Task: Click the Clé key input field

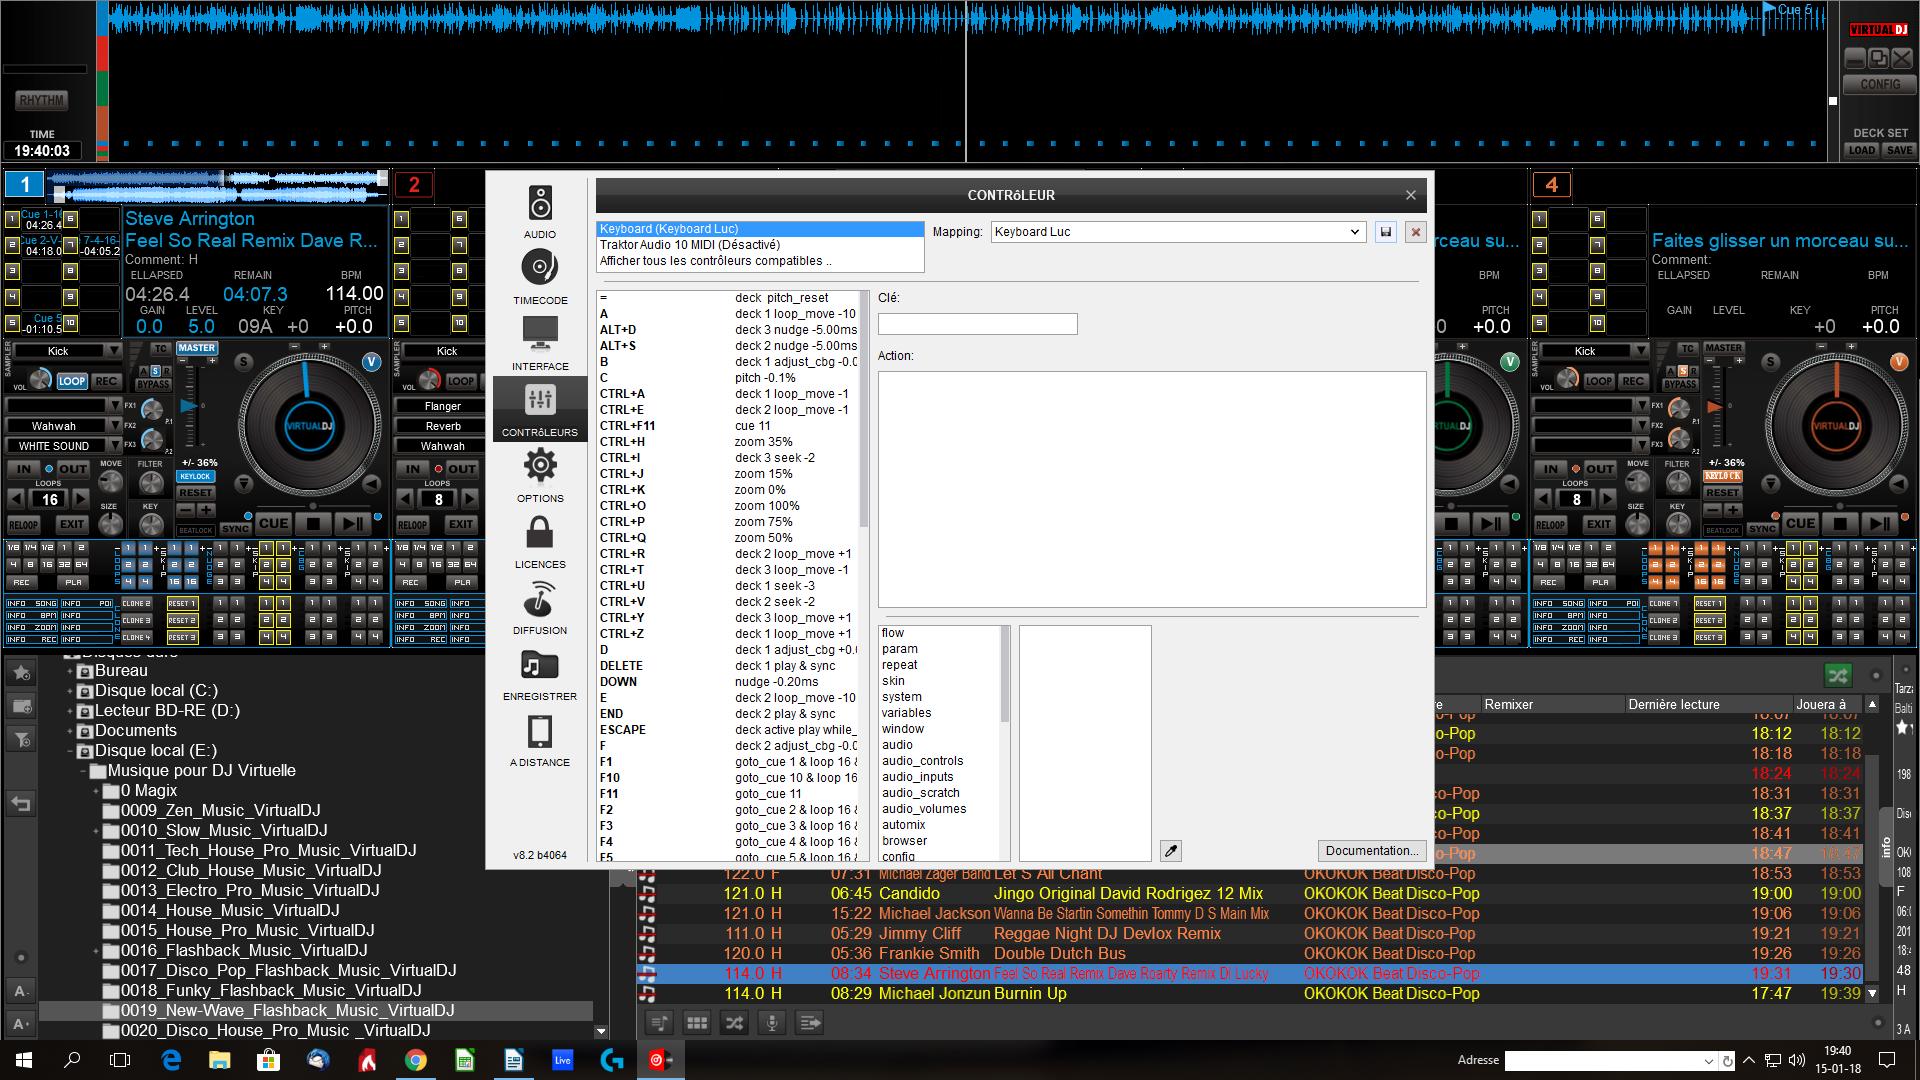Action: (x=978, y=324)
